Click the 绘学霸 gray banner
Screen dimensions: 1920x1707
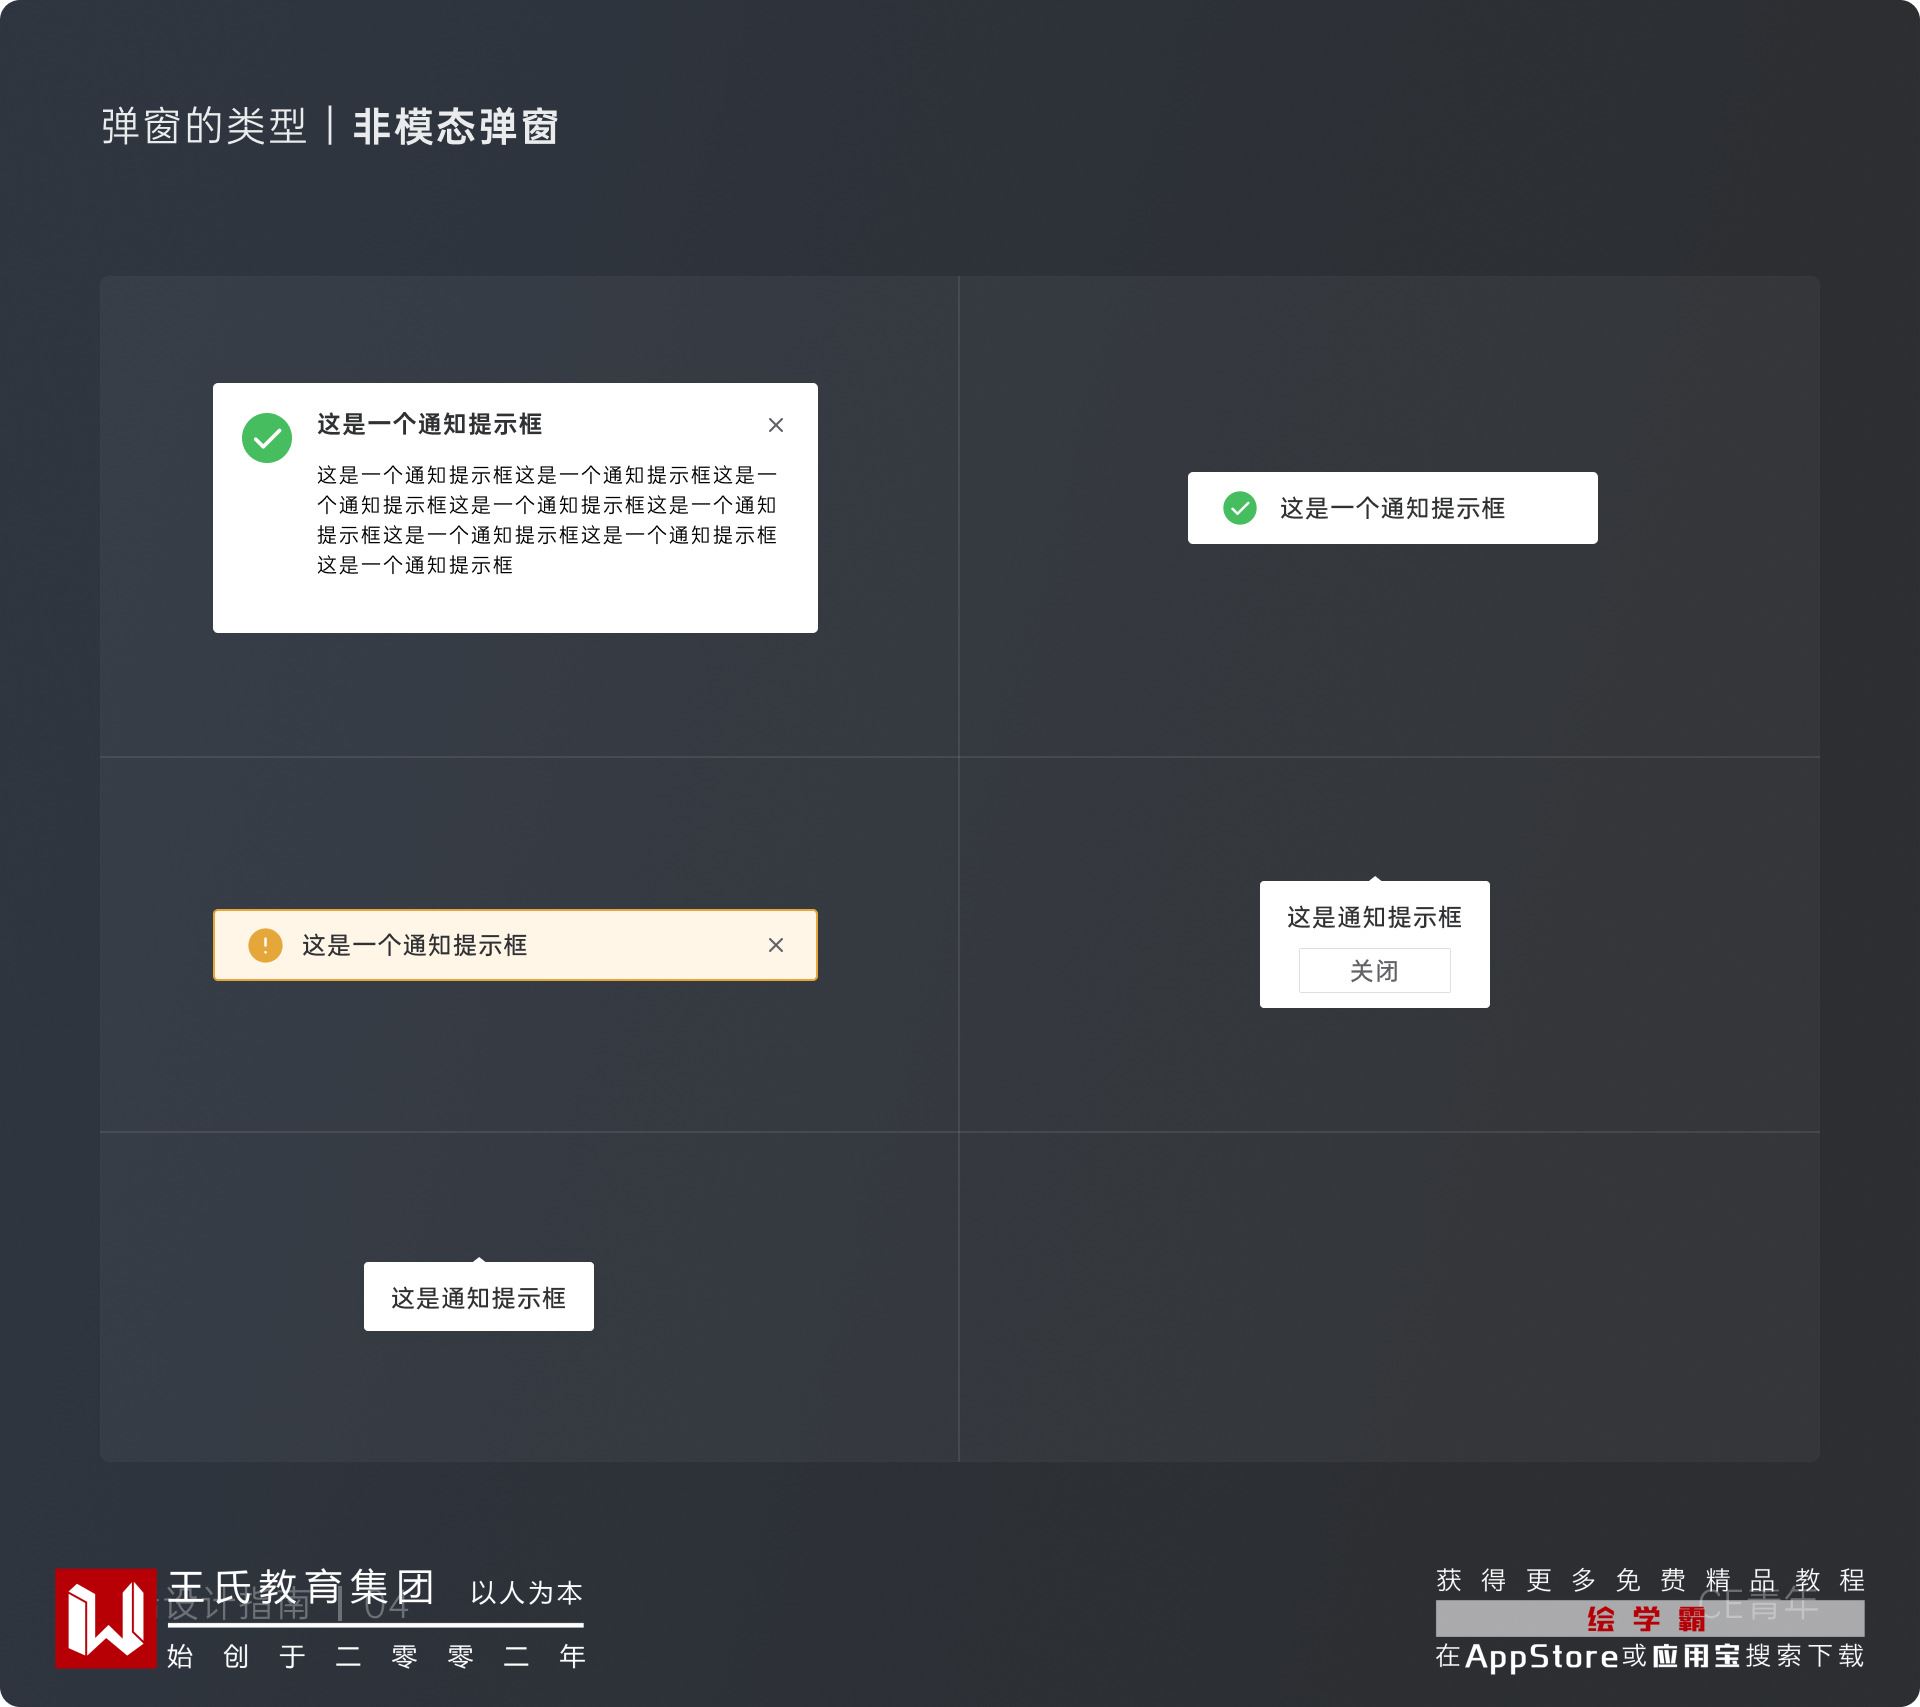click(1649, 1618)
